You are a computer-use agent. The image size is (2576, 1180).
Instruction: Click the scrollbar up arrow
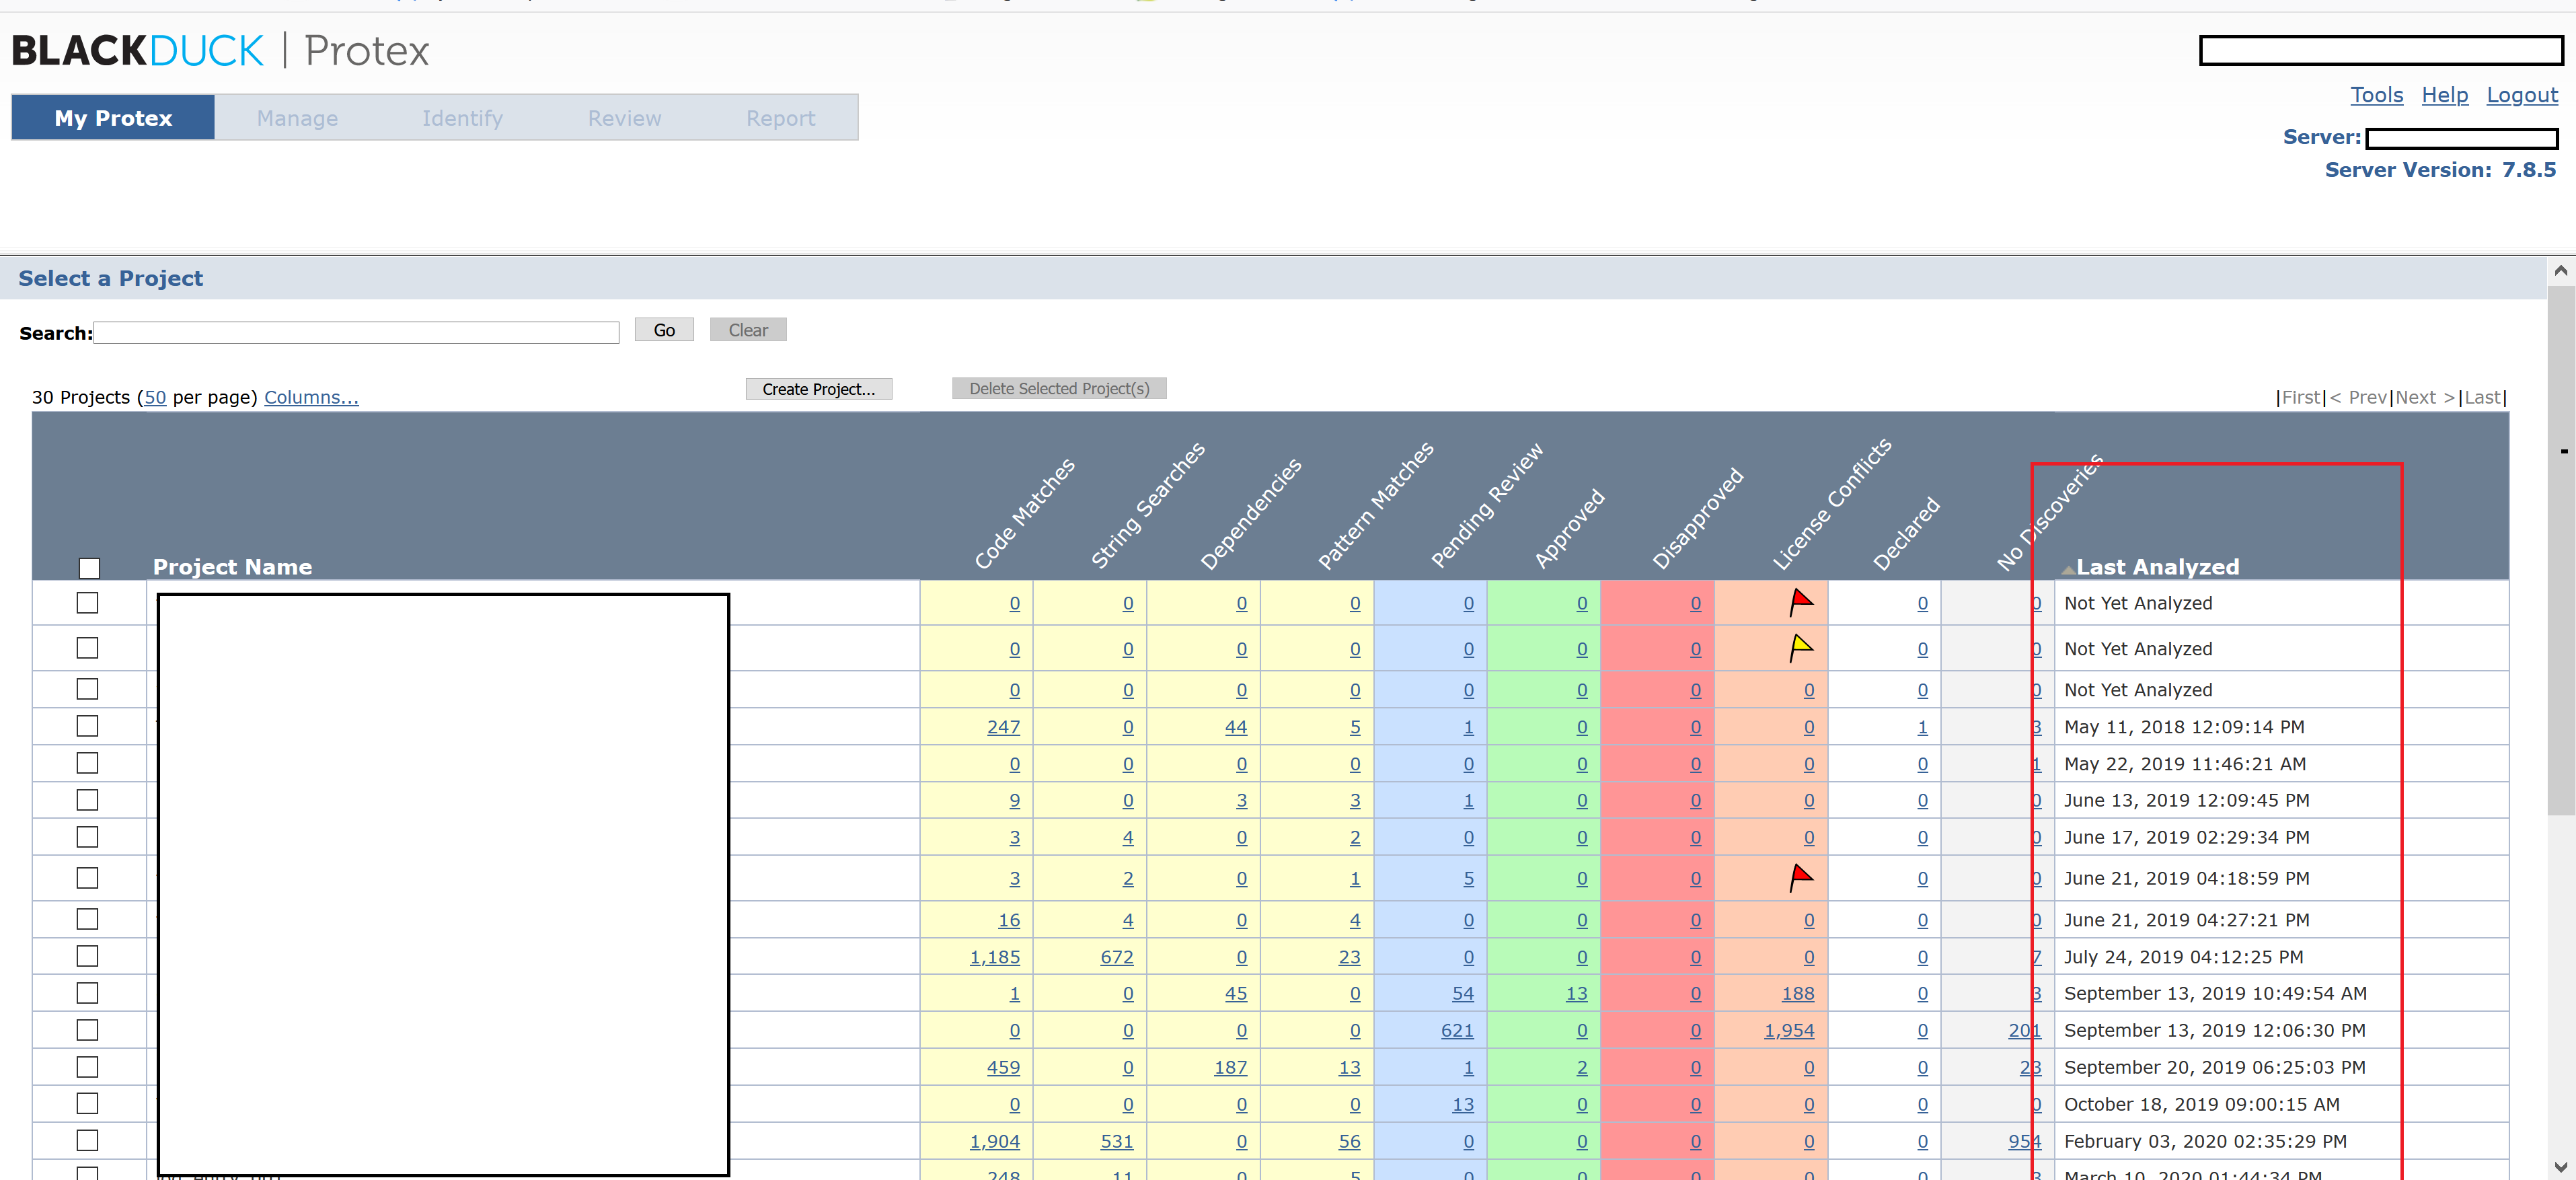(x=2560, y=270)
